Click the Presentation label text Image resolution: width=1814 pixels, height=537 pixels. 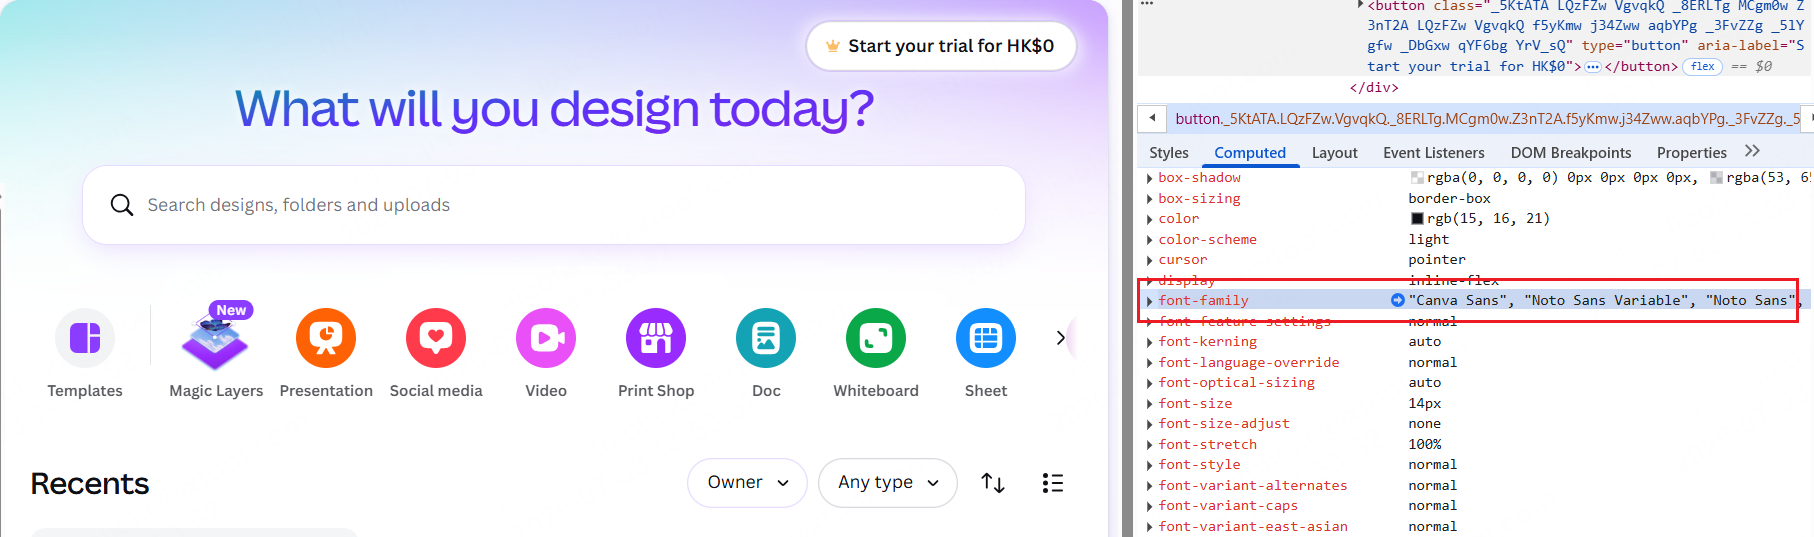(326, 391)
